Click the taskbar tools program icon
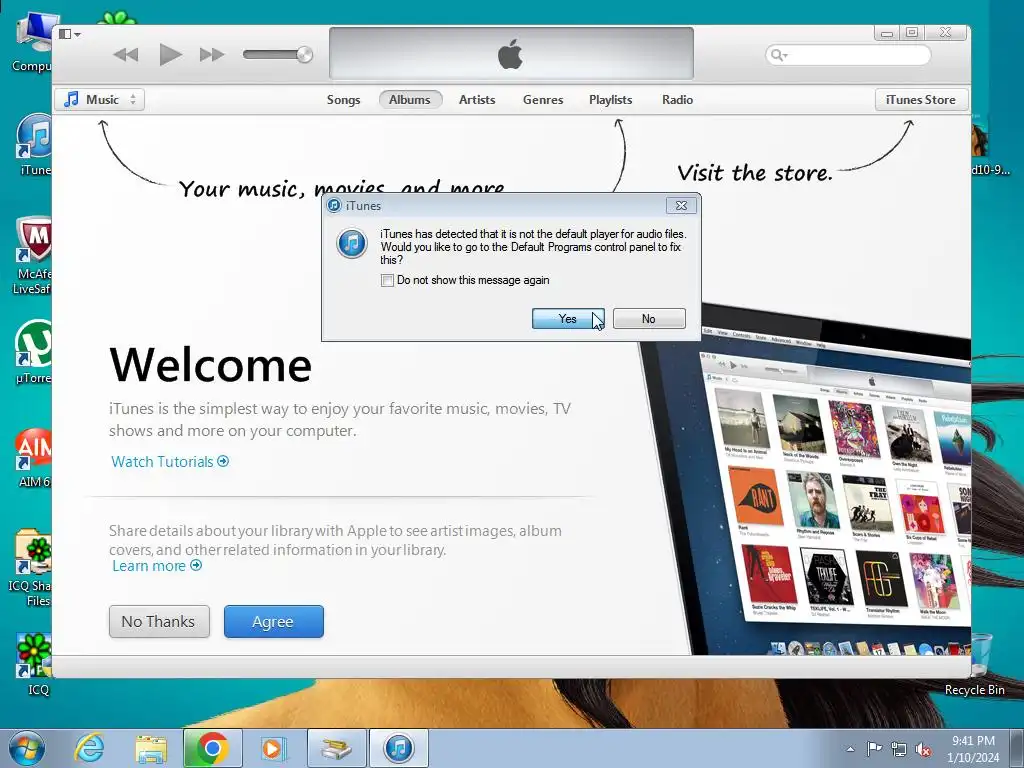The height and width of the screenshot is (768, 1024). pyautogui.click(x=337, y=748)
